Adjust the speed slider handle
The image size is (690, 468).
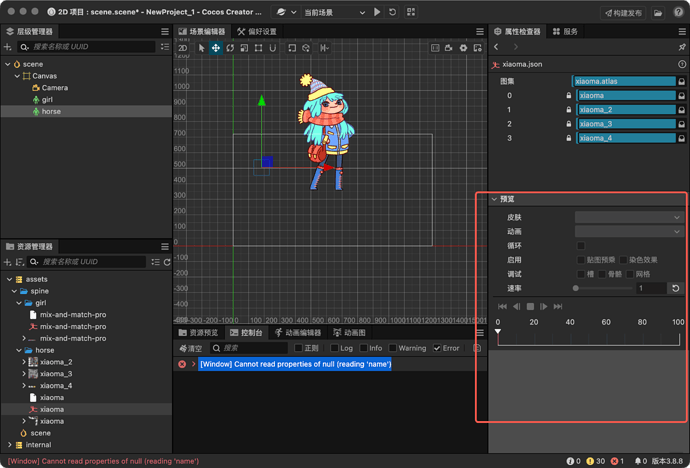576,289
